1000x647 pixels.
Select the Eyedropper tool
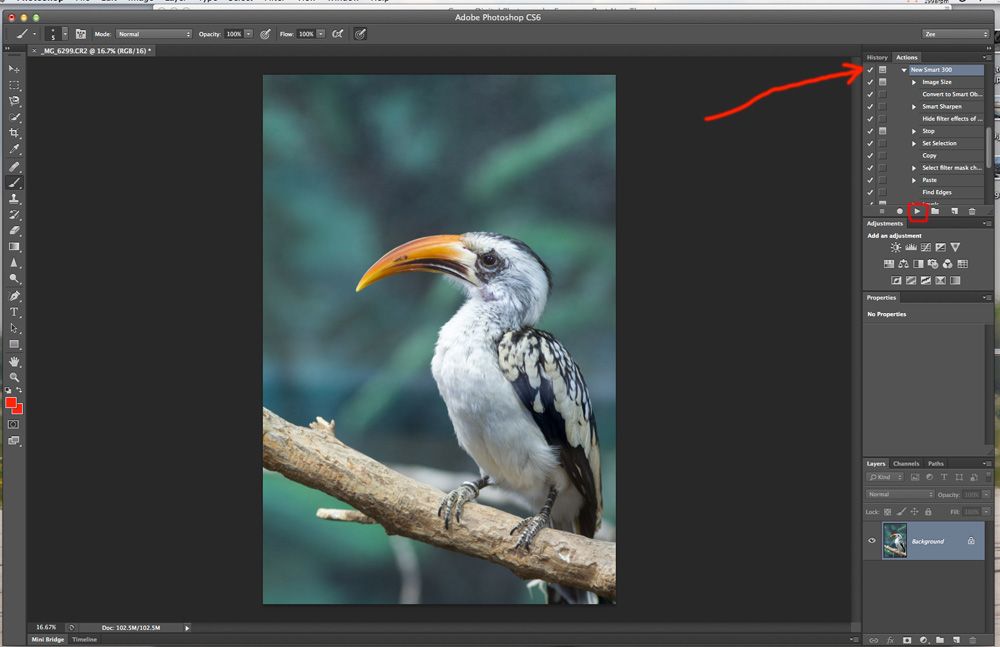(x=14, y=149)
